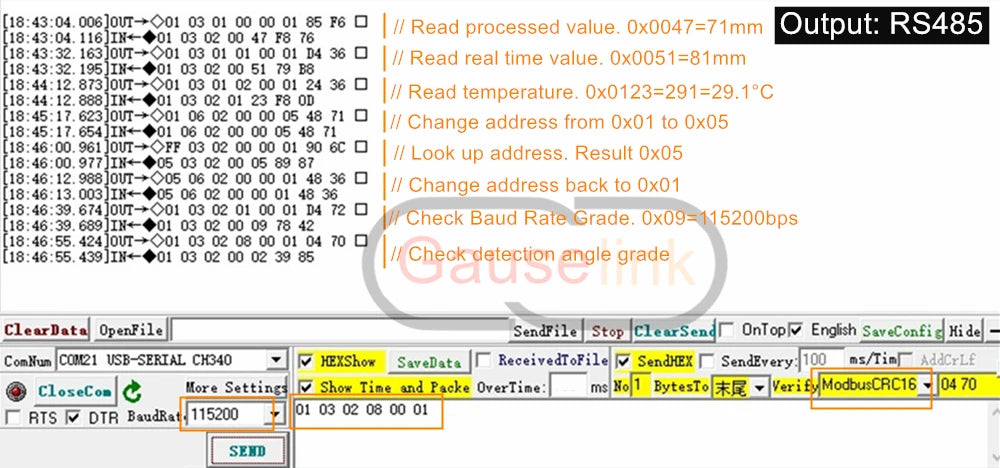Click the ClearData button

tap(45, 330)
